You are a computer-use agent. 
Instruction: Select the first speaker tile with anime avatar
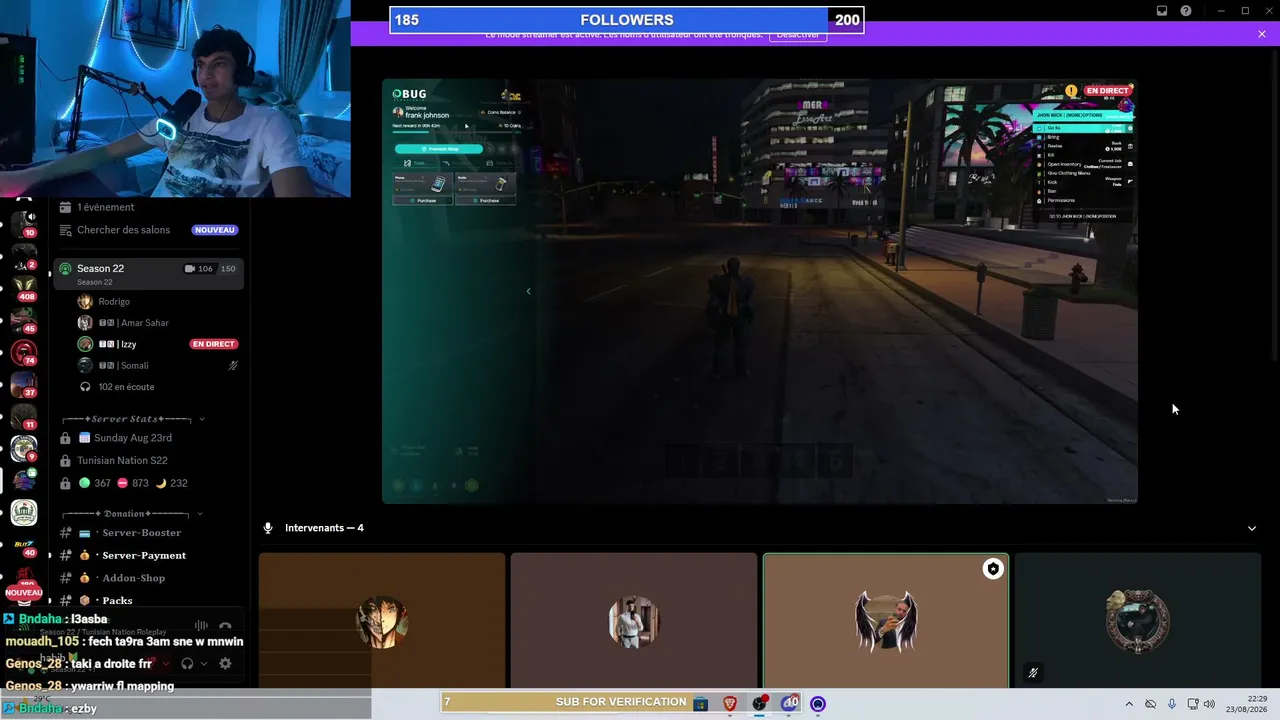coord(382,621)
